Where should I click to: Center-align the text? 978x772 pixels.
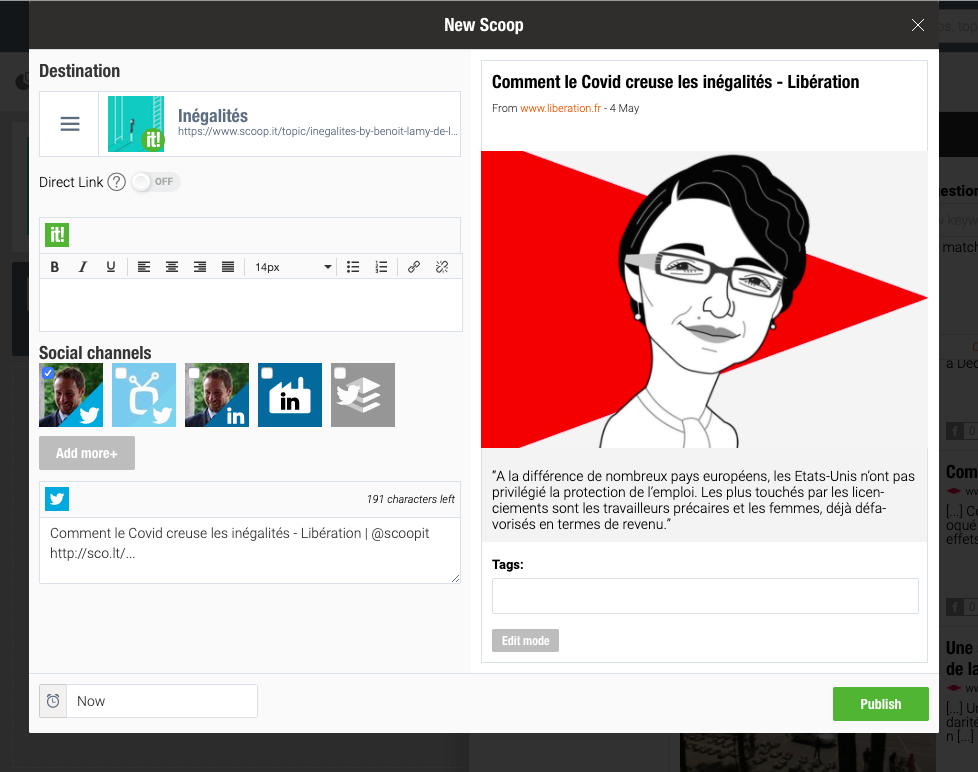pos(172,267)
